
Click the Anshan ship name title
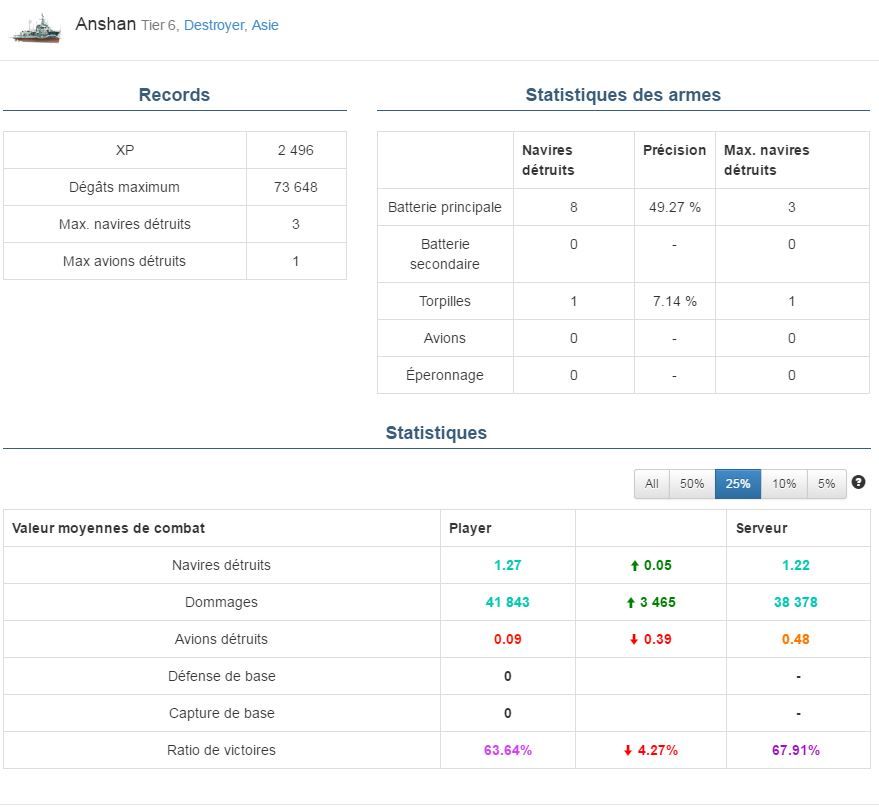[x=105, y=24]
